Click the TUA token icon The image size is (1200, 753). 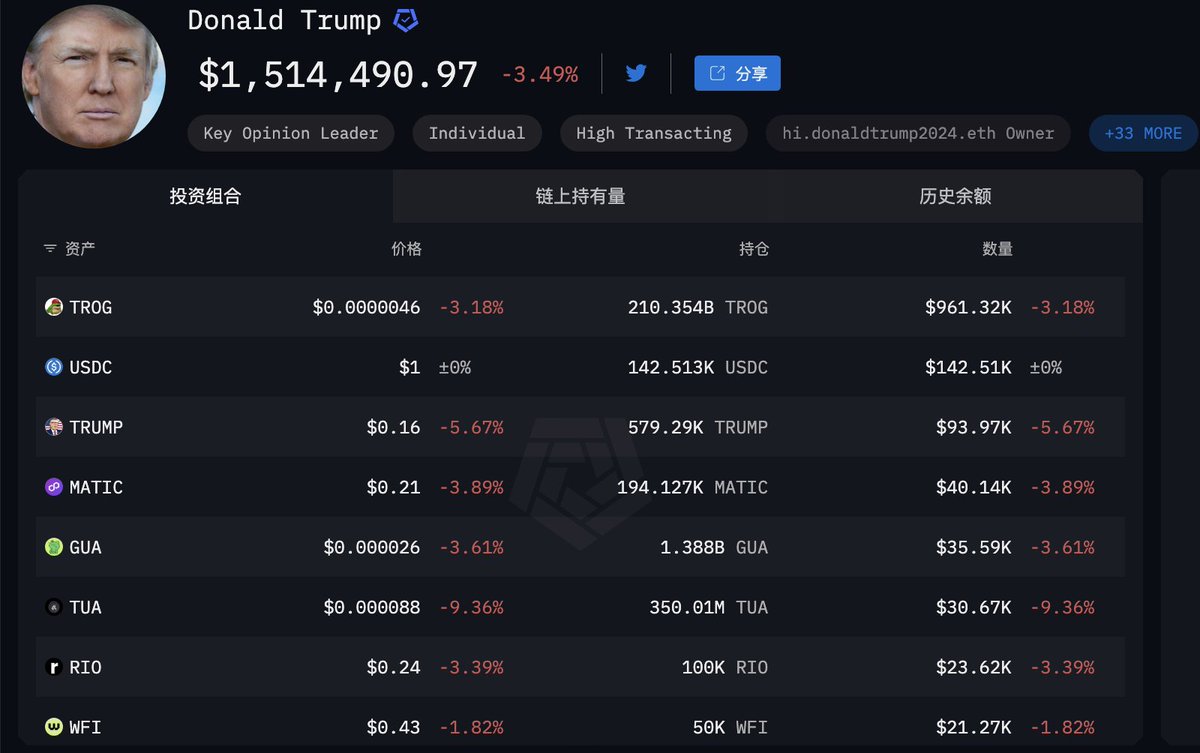[x=54, y=607]
